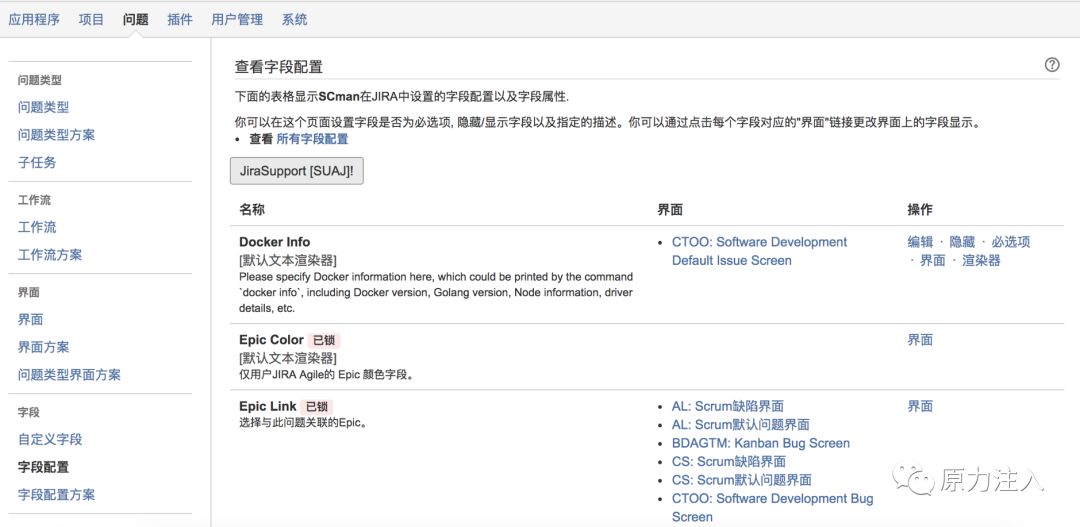The width and height of the screenshot is (1080, 527).
Task: Click 渲染器 for Docker Info
Action: [x=981, y=260]
